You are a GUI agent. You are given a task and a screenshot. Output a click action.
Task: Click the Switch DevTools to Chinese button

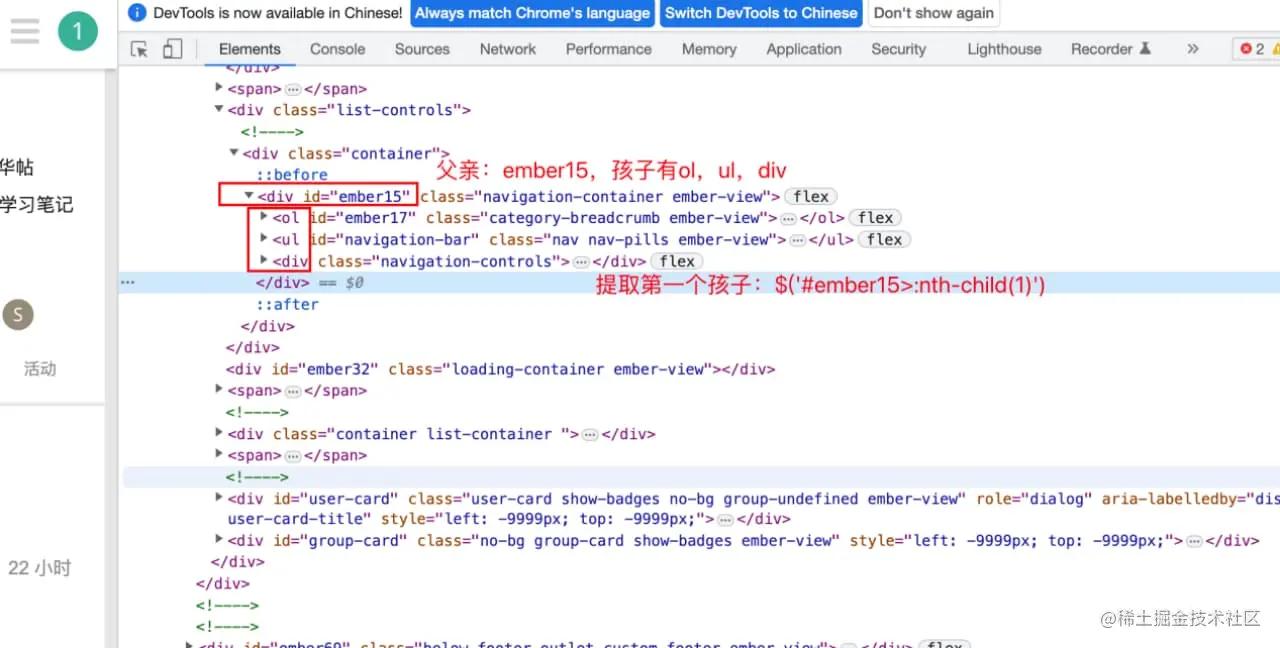(x=761, y=13)
